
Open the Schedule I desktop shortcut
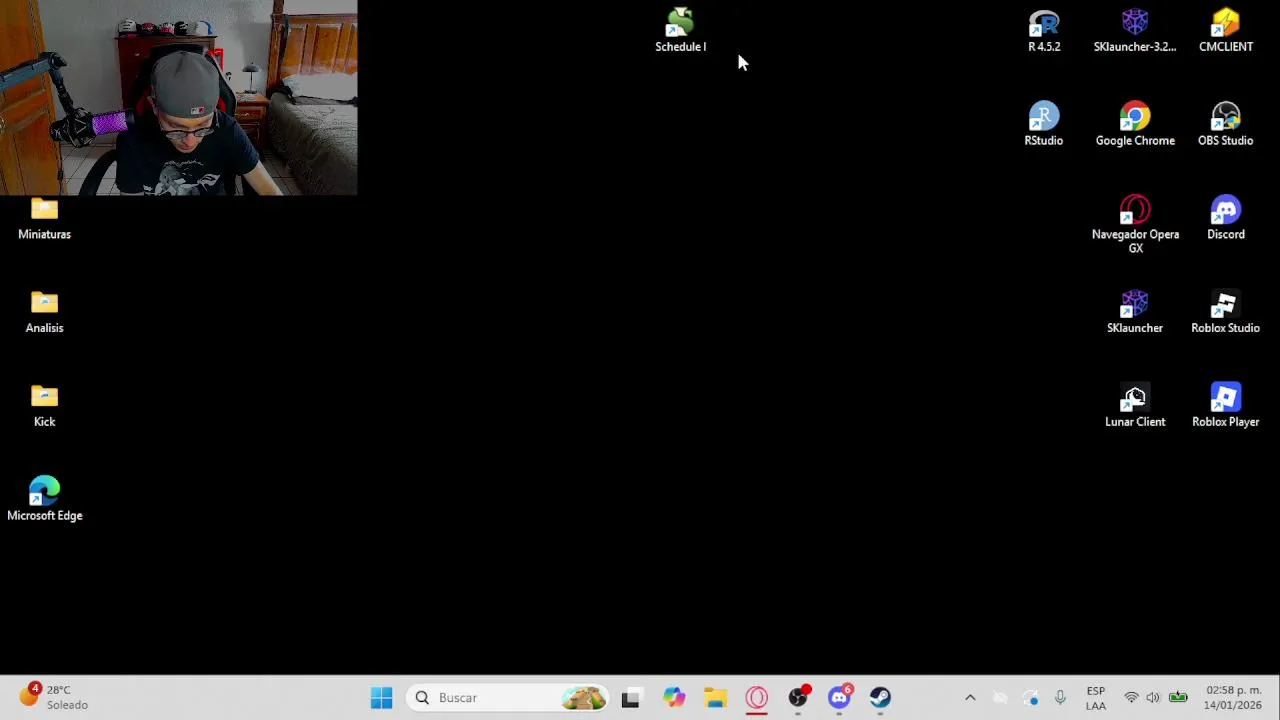[680, 31]
